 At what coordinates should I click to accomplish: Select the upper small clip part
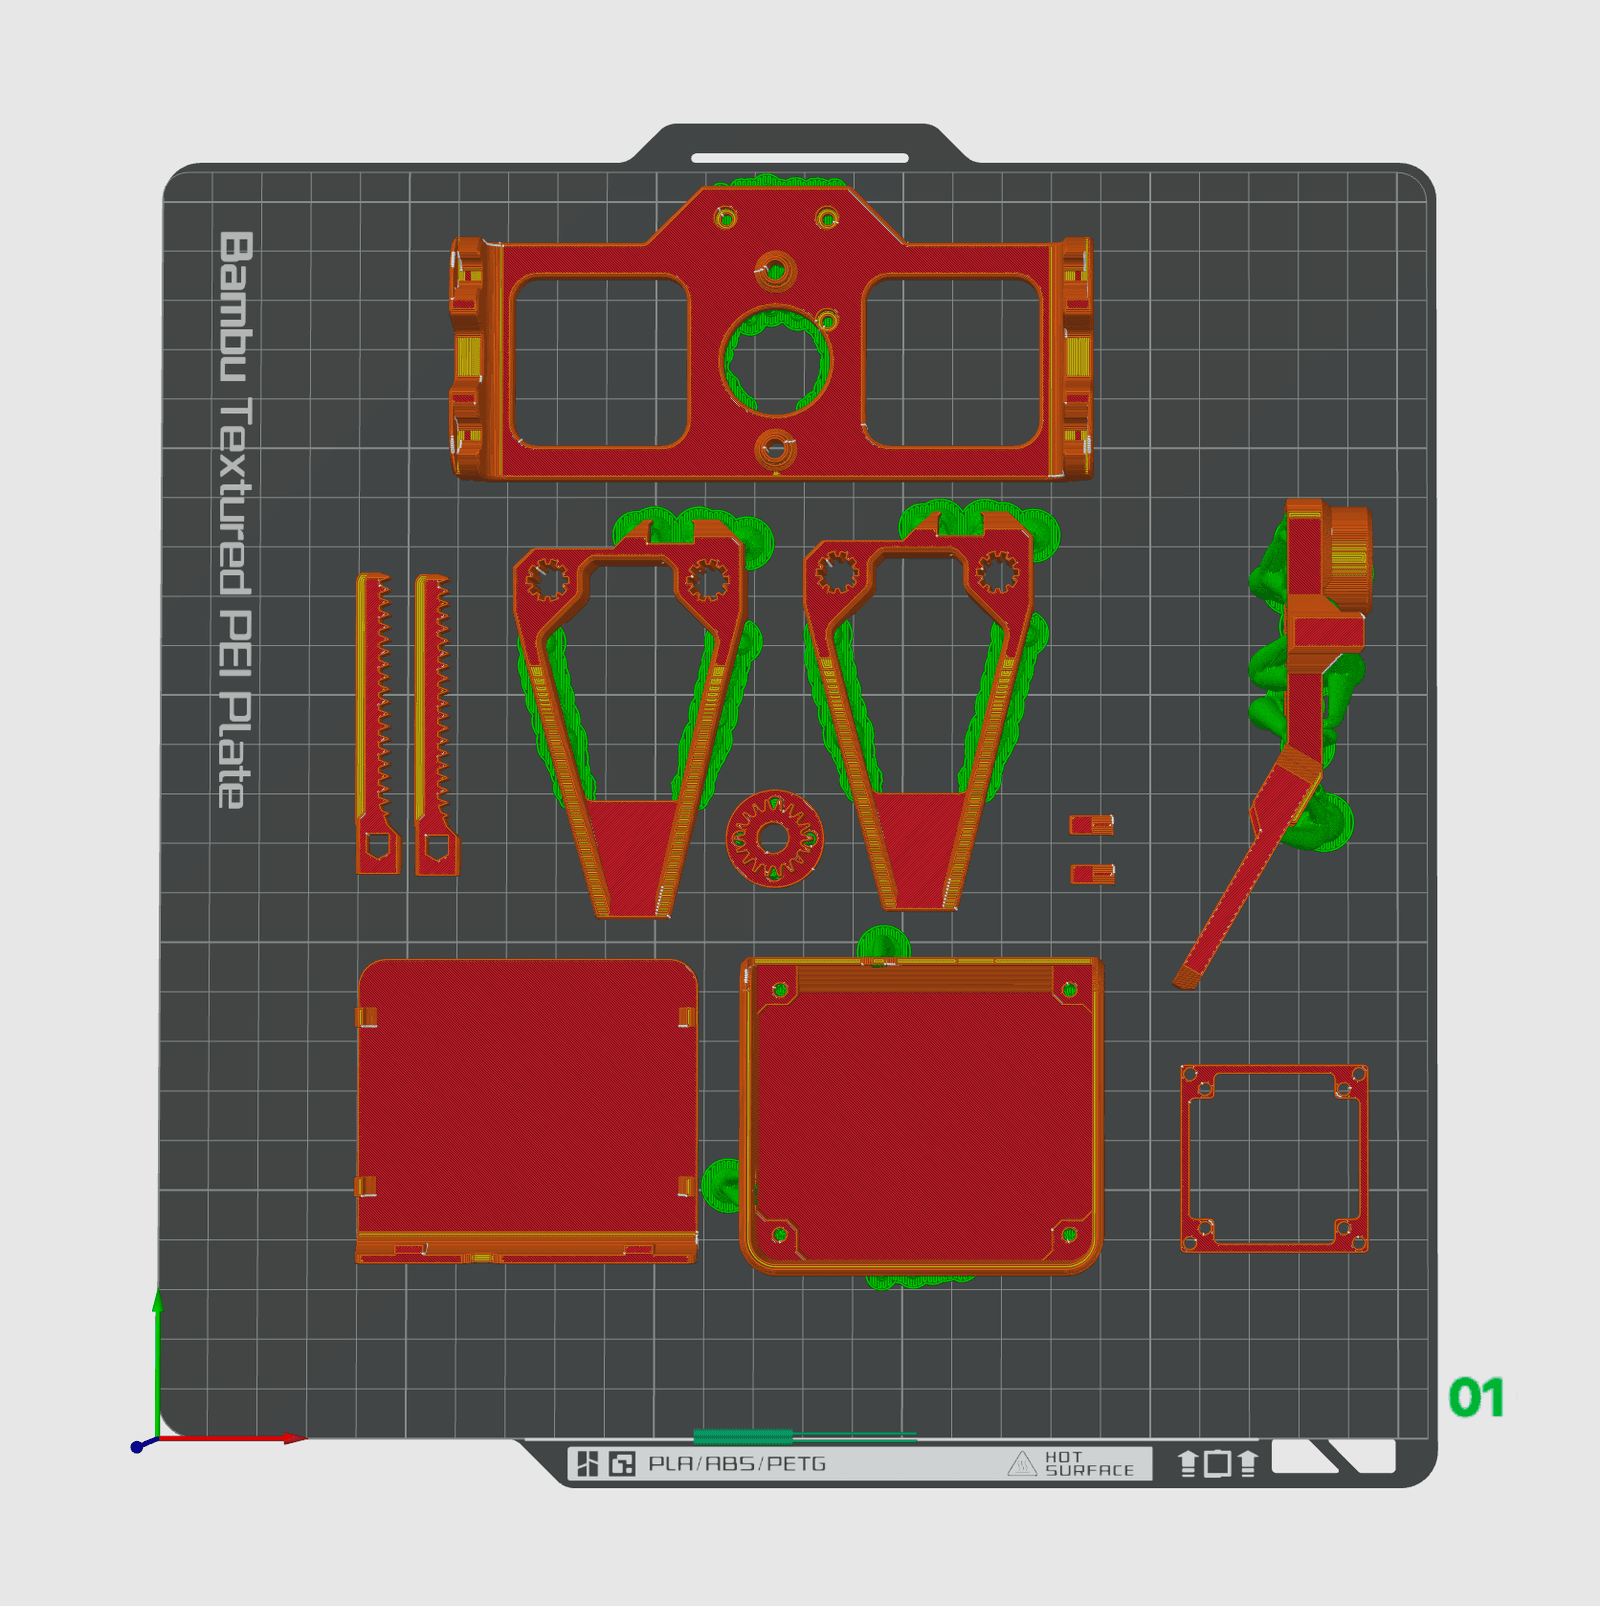coord(1092,825)
